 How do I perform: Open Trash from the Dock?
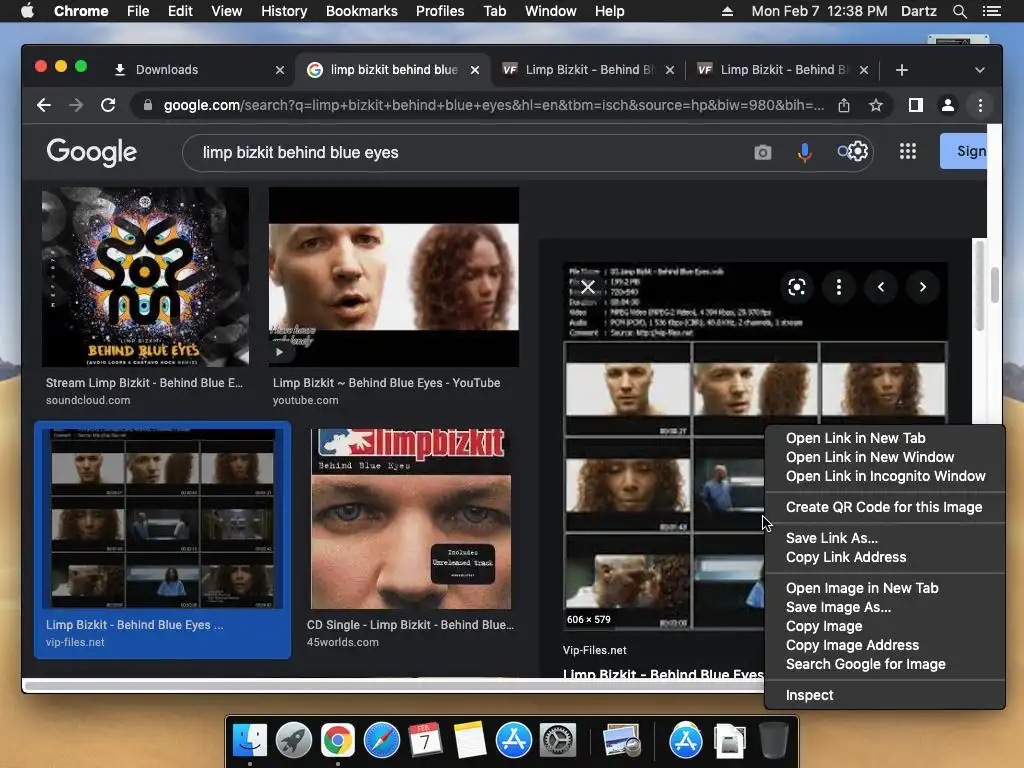click(773, 740)
